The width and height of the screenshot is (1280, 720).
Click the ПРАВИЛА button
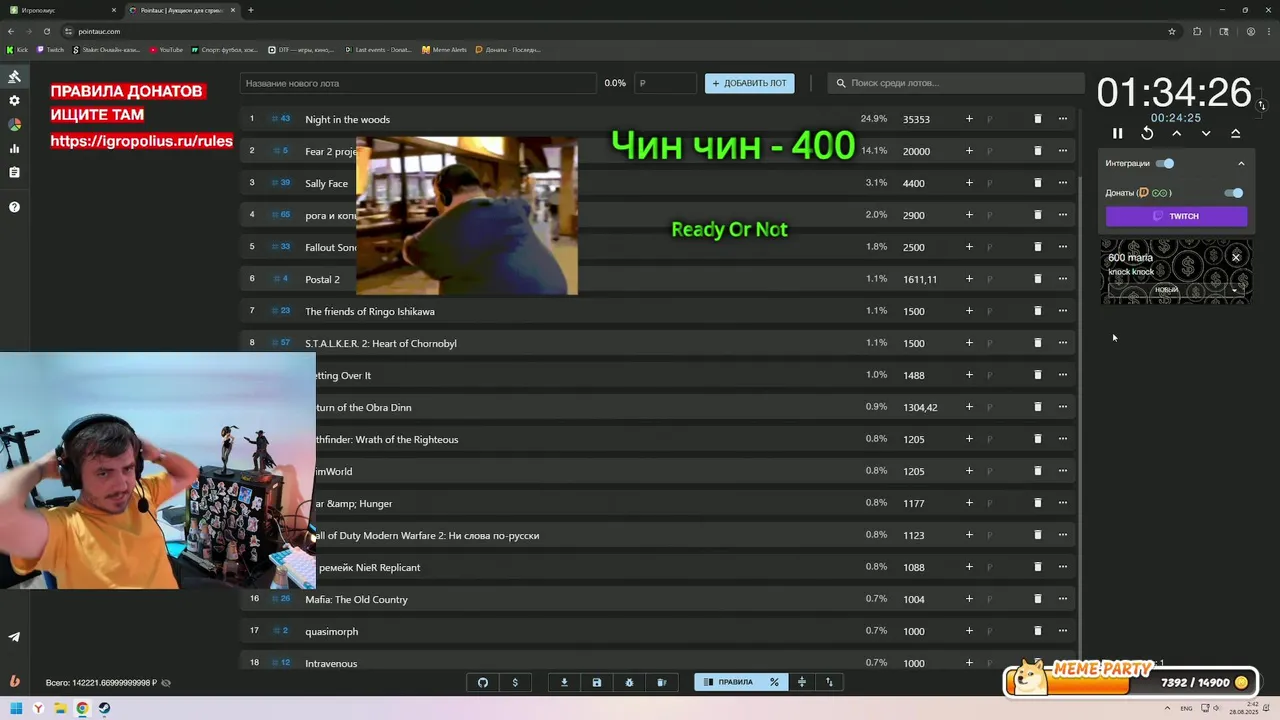coord(729,682)
